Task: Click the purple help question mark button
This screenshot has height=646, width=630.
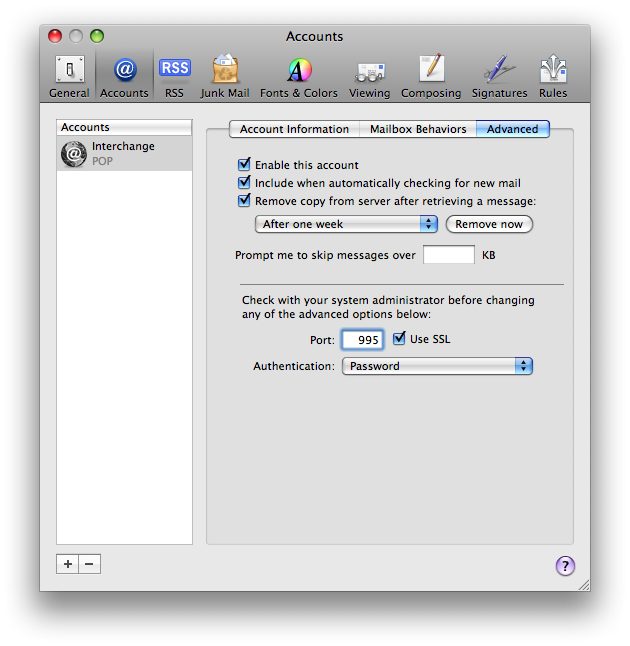Action: pyautogui.click(x=565, y=566)
